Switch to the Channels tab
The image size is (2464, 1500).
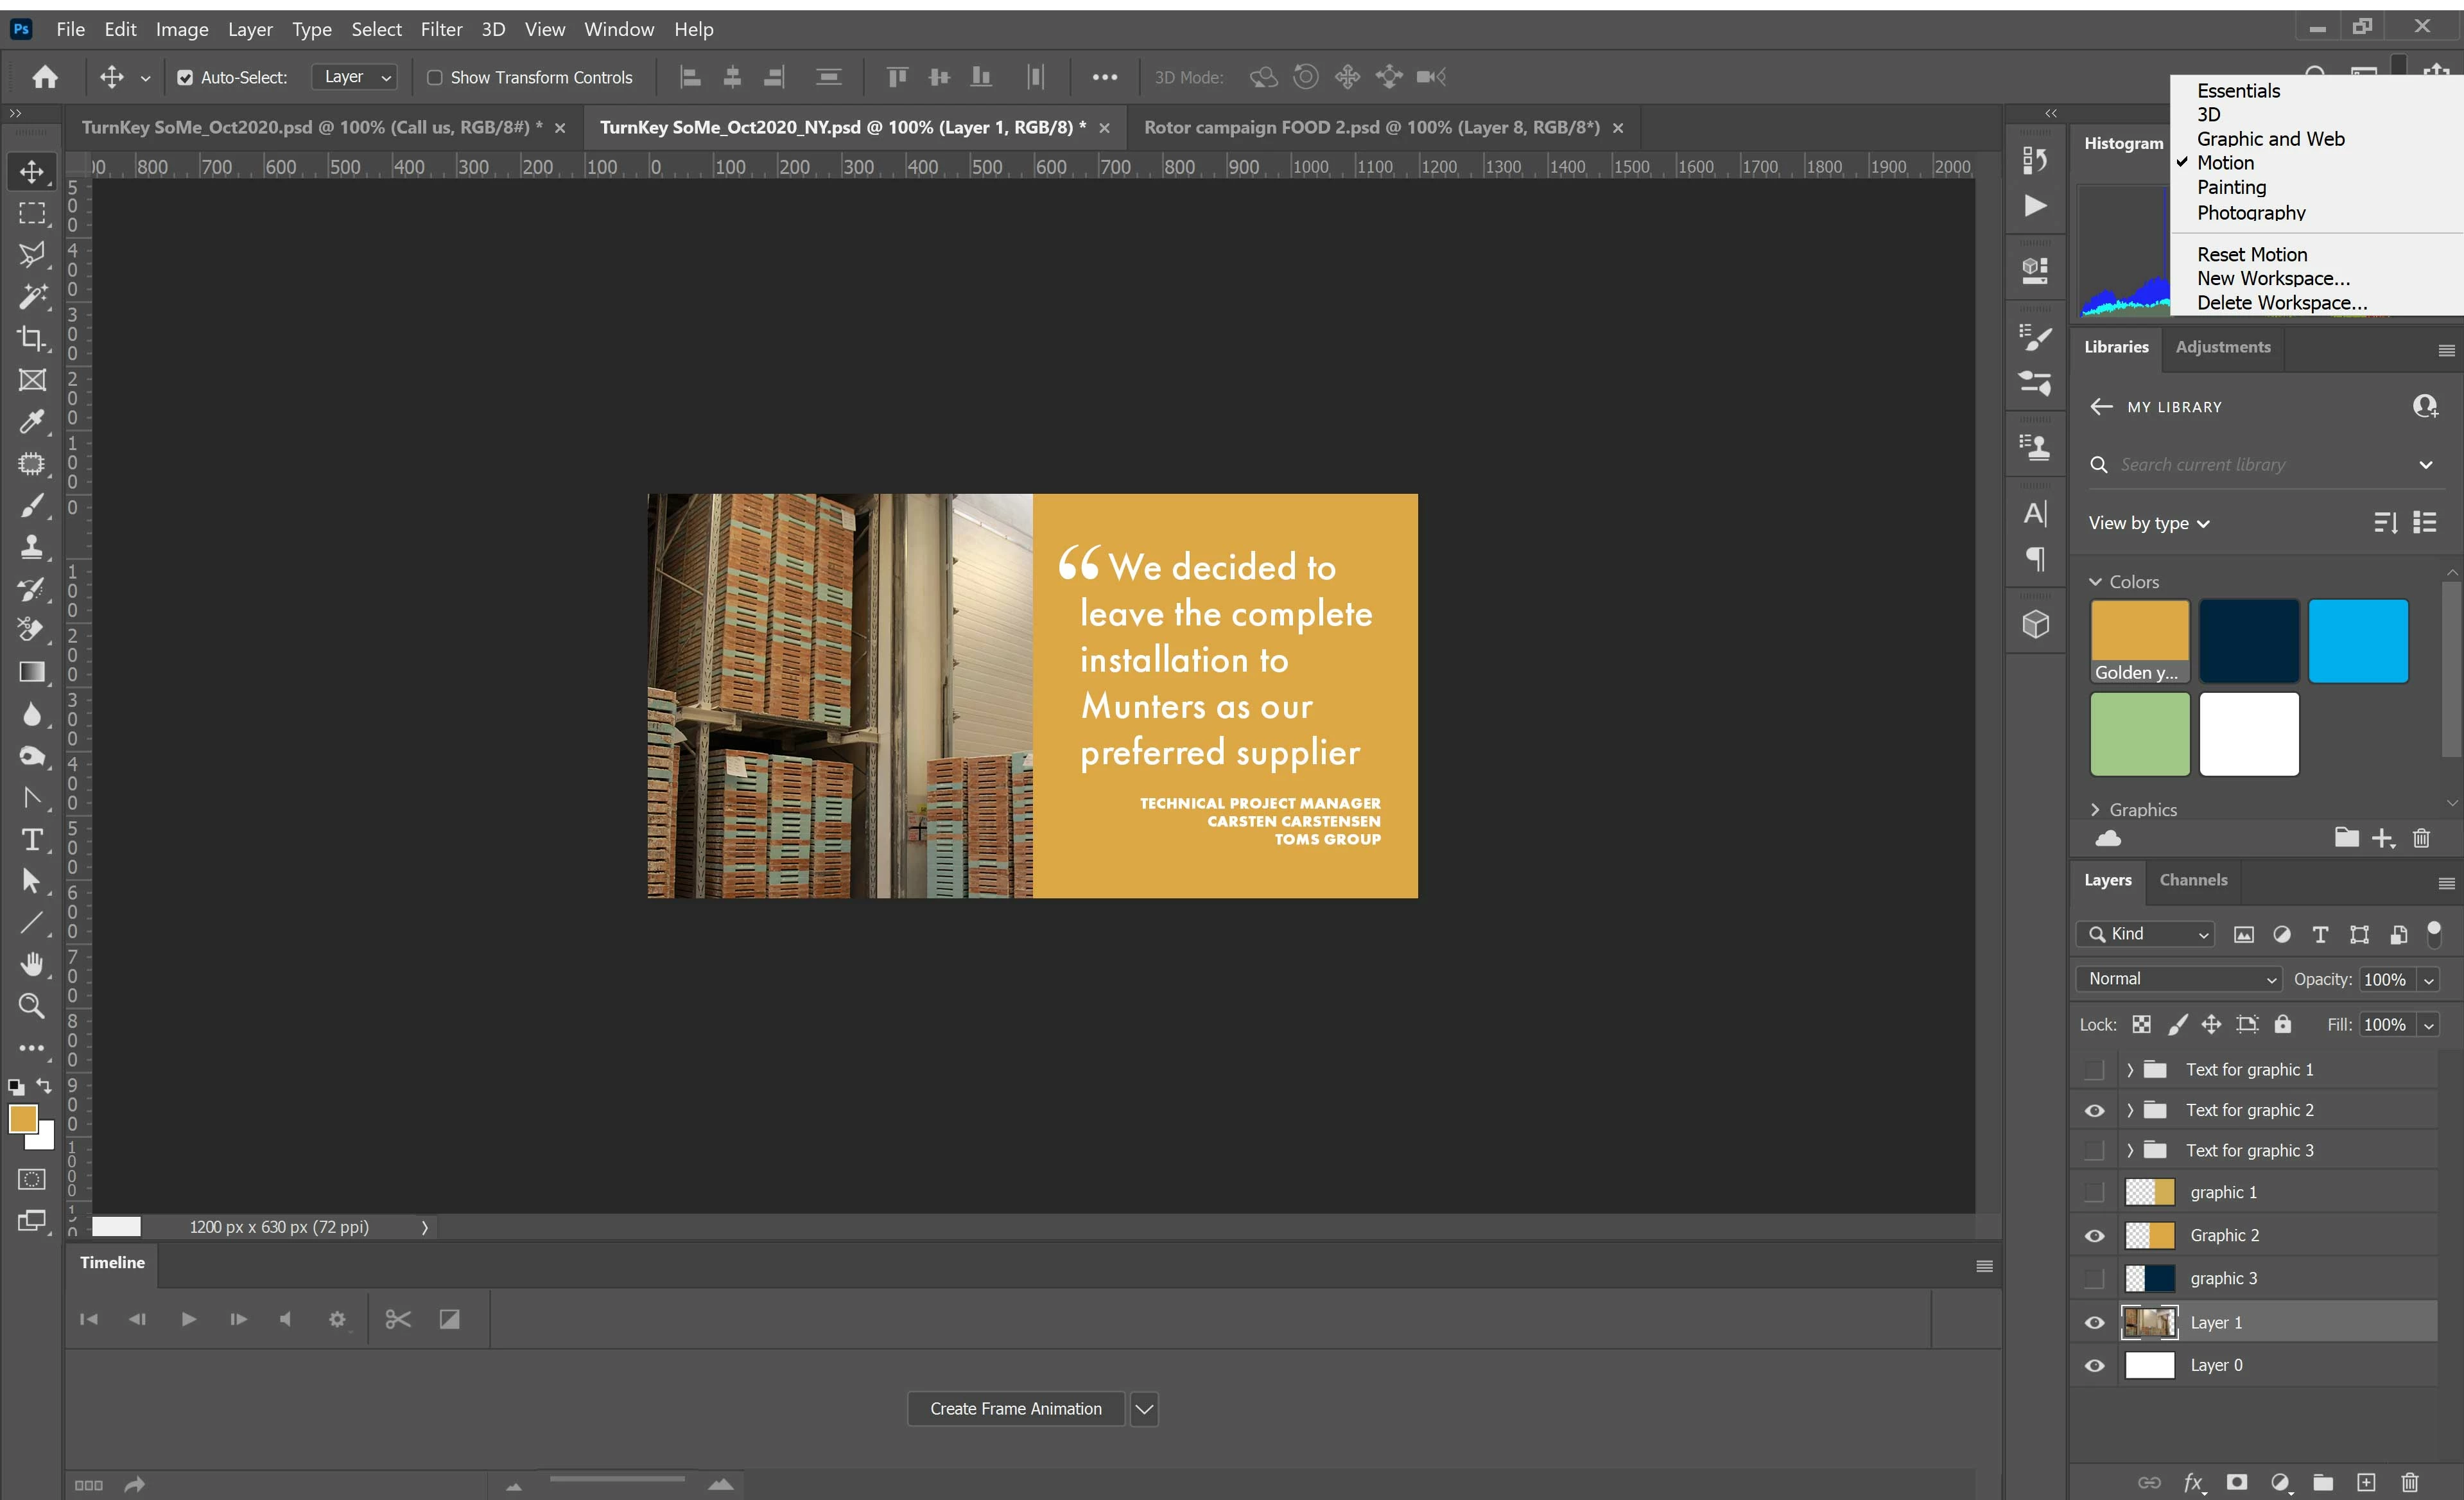point(2193,880)
